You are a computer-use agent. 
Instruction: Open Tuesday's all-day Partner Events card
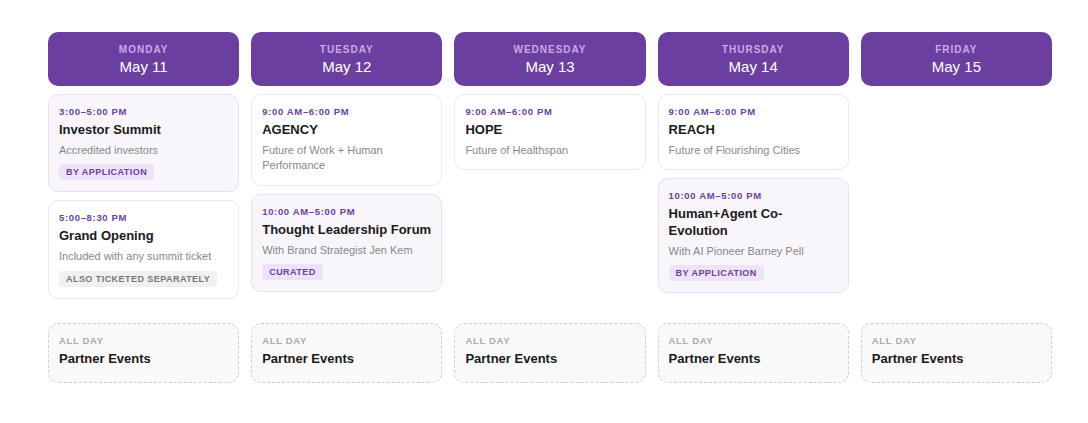[346, 352]
